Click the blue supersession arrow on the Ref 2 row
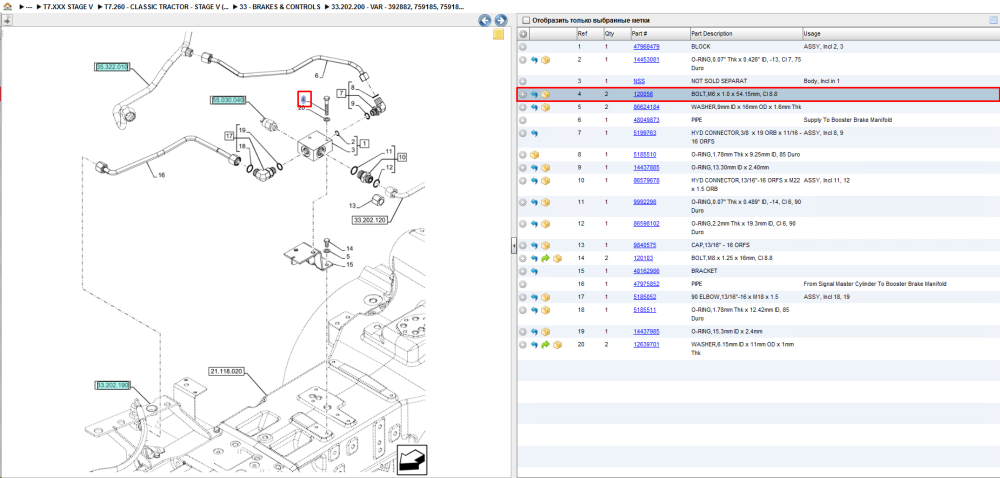Screen dimensions: 1000x478 (x=534, y=60)
